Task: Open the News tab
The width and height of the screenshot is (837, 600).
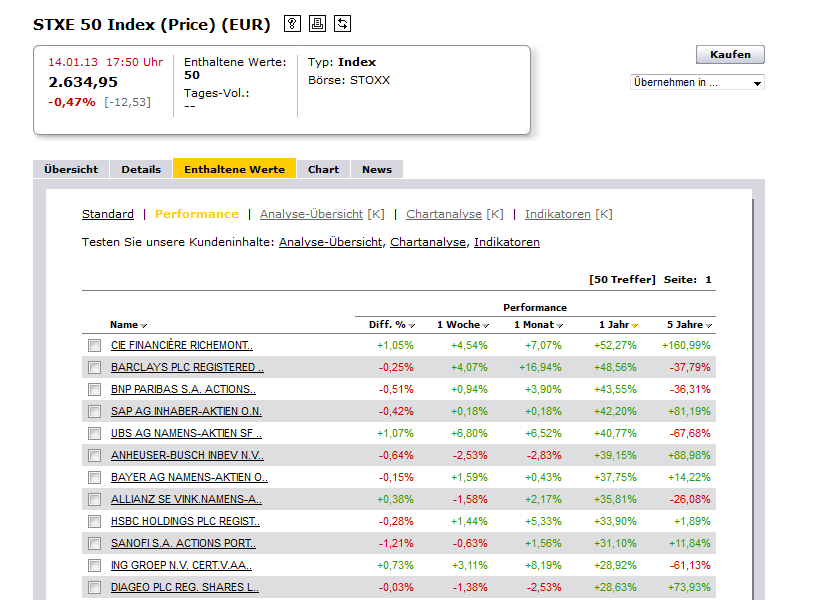Action: point(377,169)
